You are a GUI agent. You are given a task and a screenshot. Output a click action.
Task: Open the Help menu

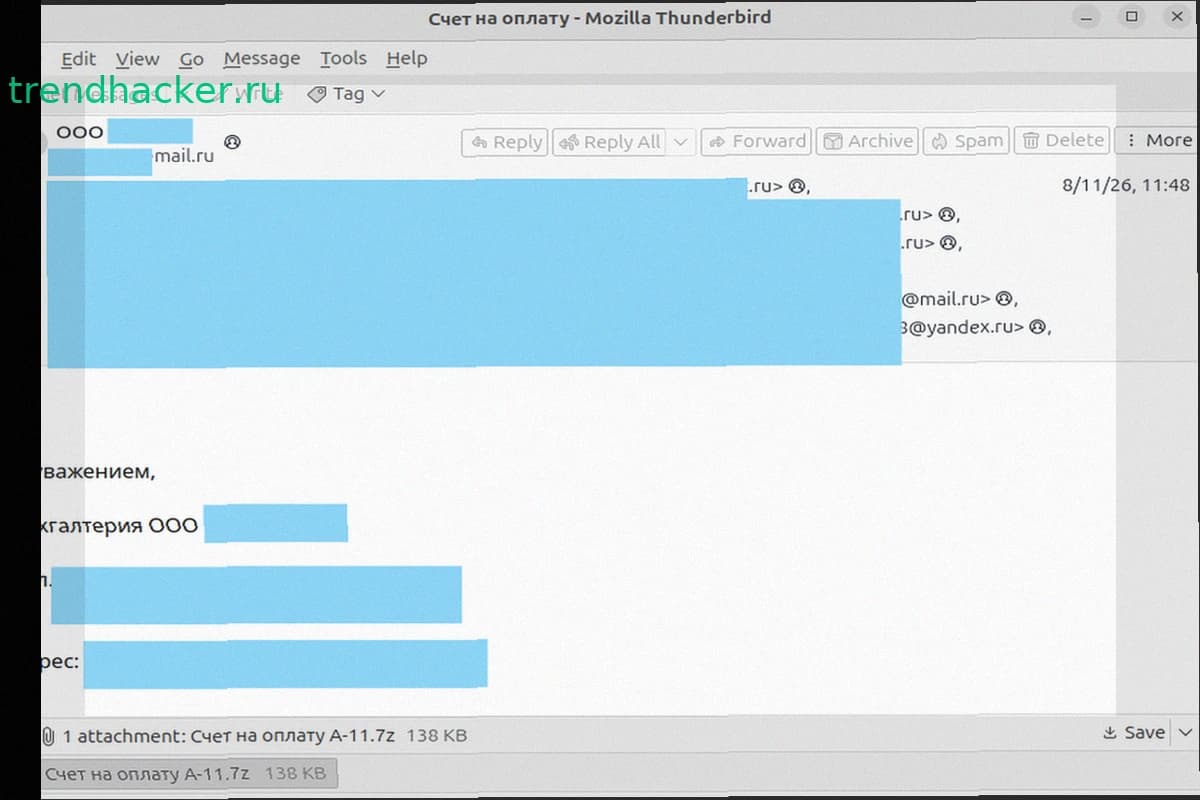pos(406,58)
